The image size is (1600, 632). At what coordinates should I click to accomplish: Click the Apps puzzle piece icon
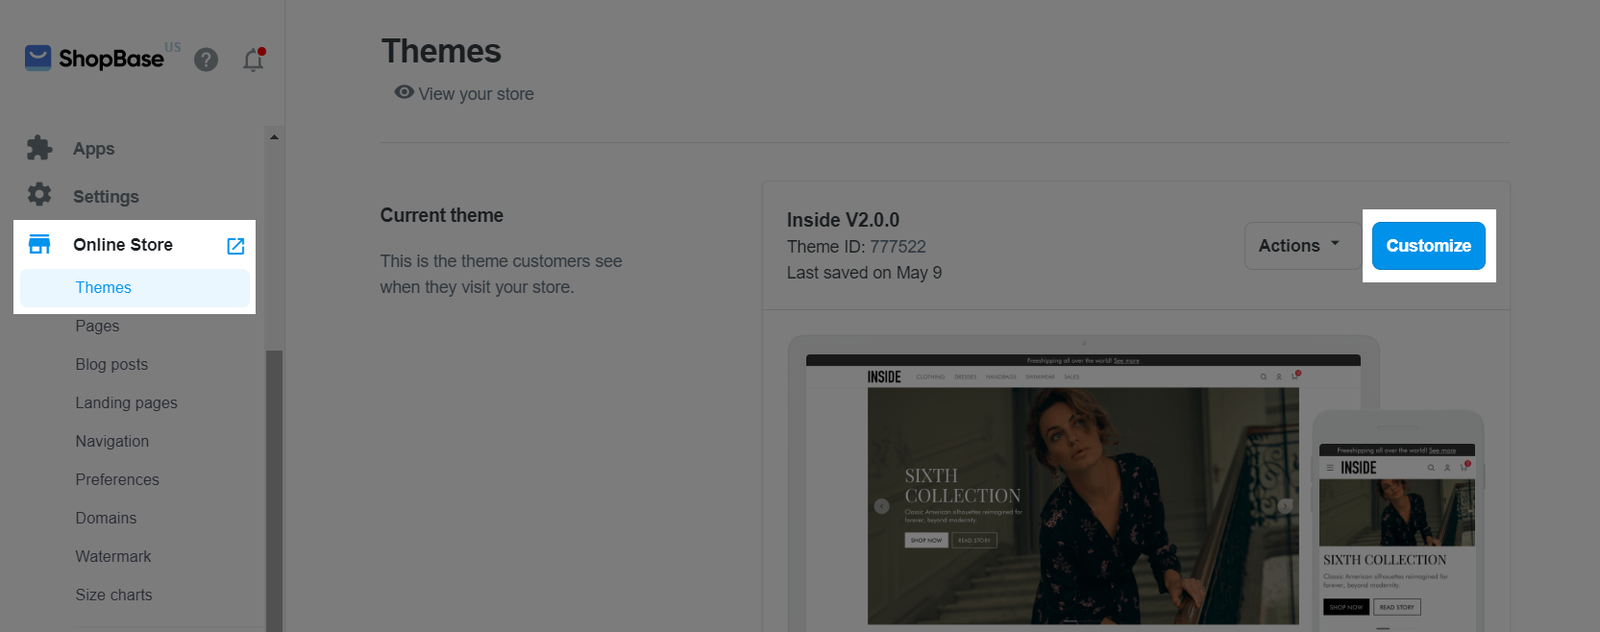click(39, 148)
